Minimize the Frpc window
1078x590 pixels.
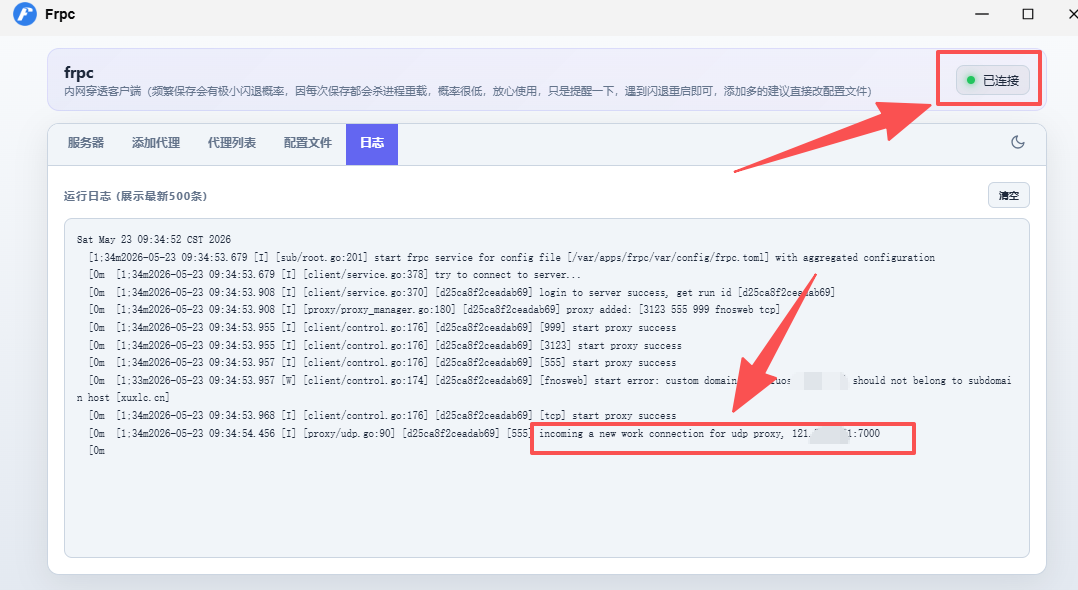coord(982,14)
